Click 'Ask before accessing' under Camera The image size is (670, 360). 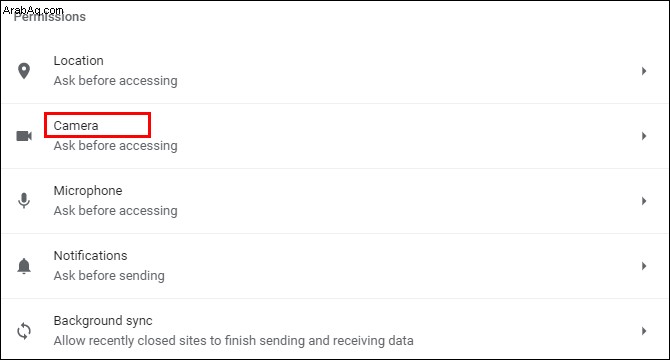pos(115,146)
